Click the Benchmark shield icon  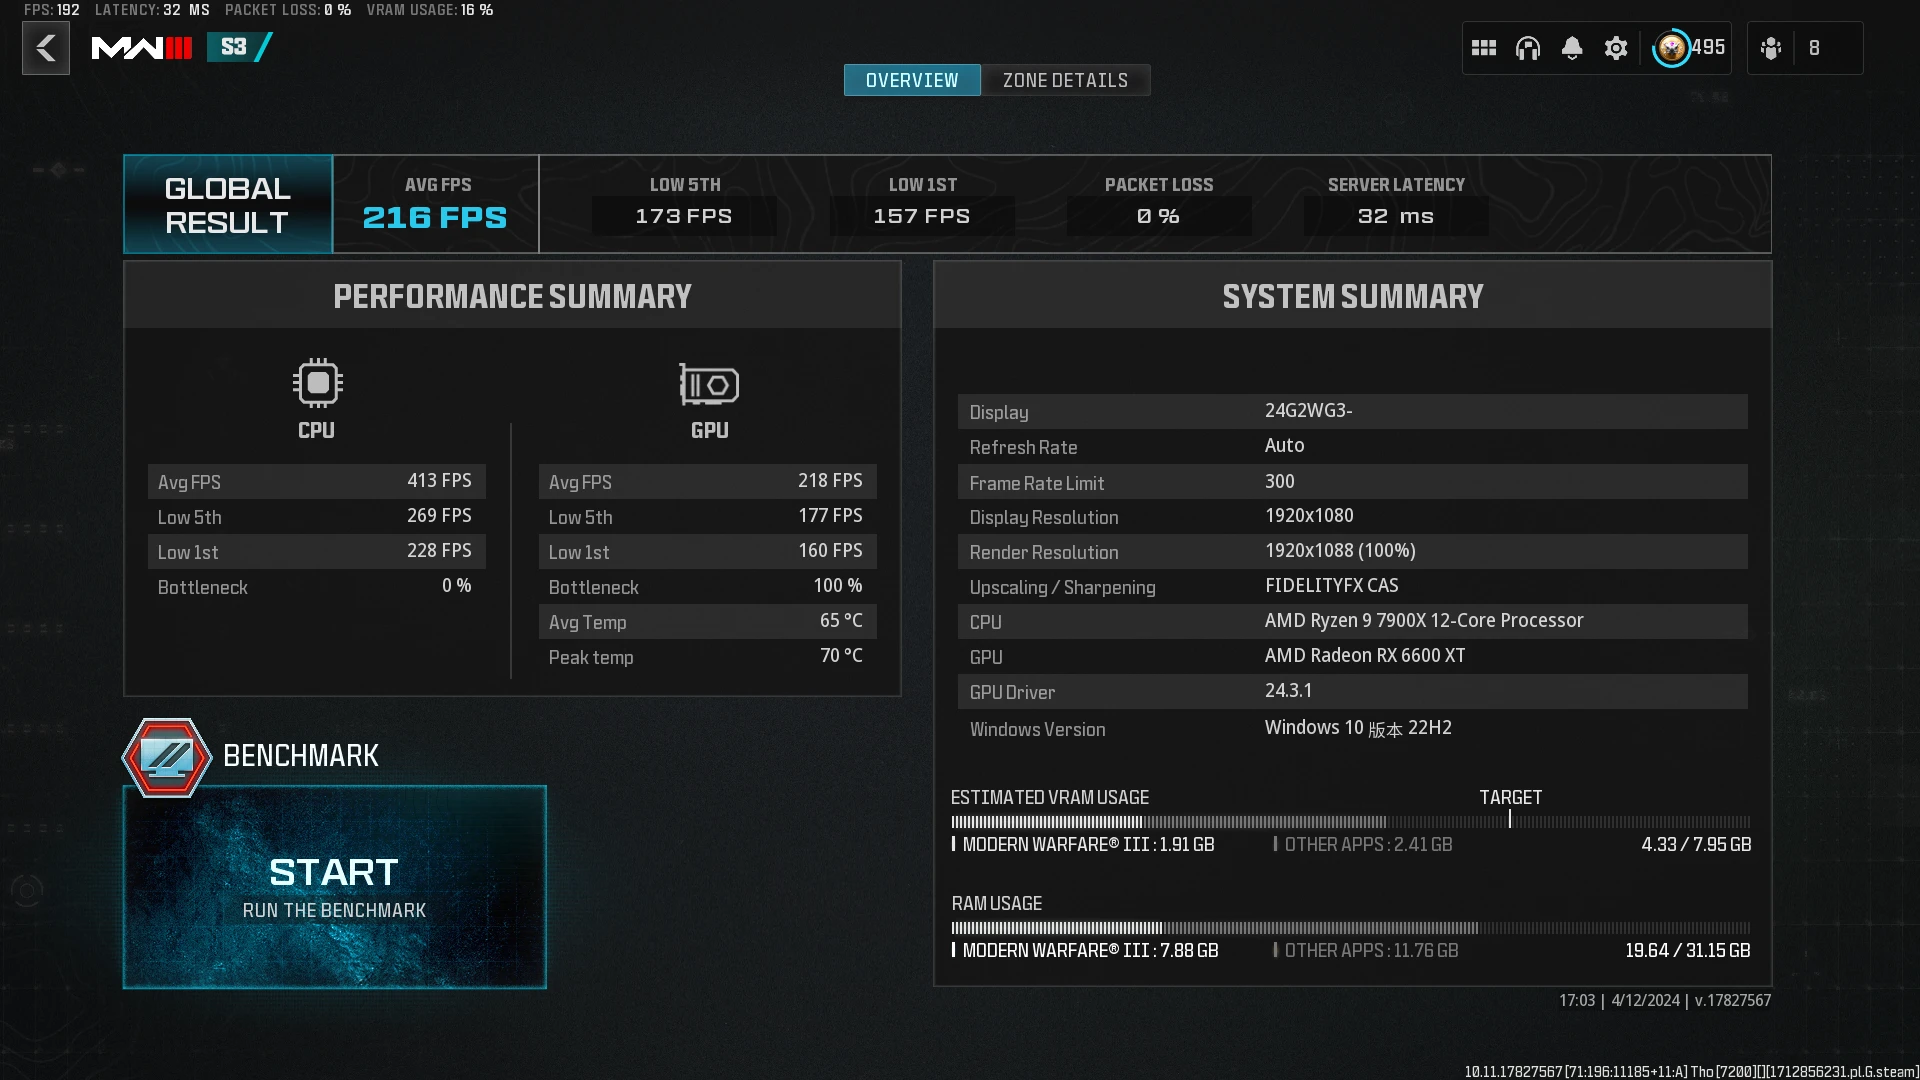coord(166,757)
